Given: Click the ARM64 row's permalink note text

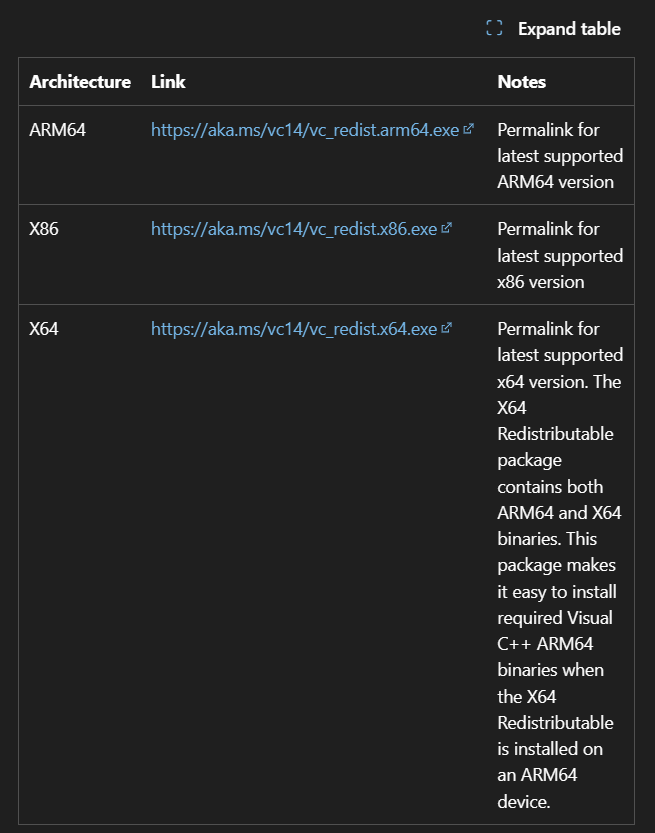Looking at the screenshot, I should 560,156.
